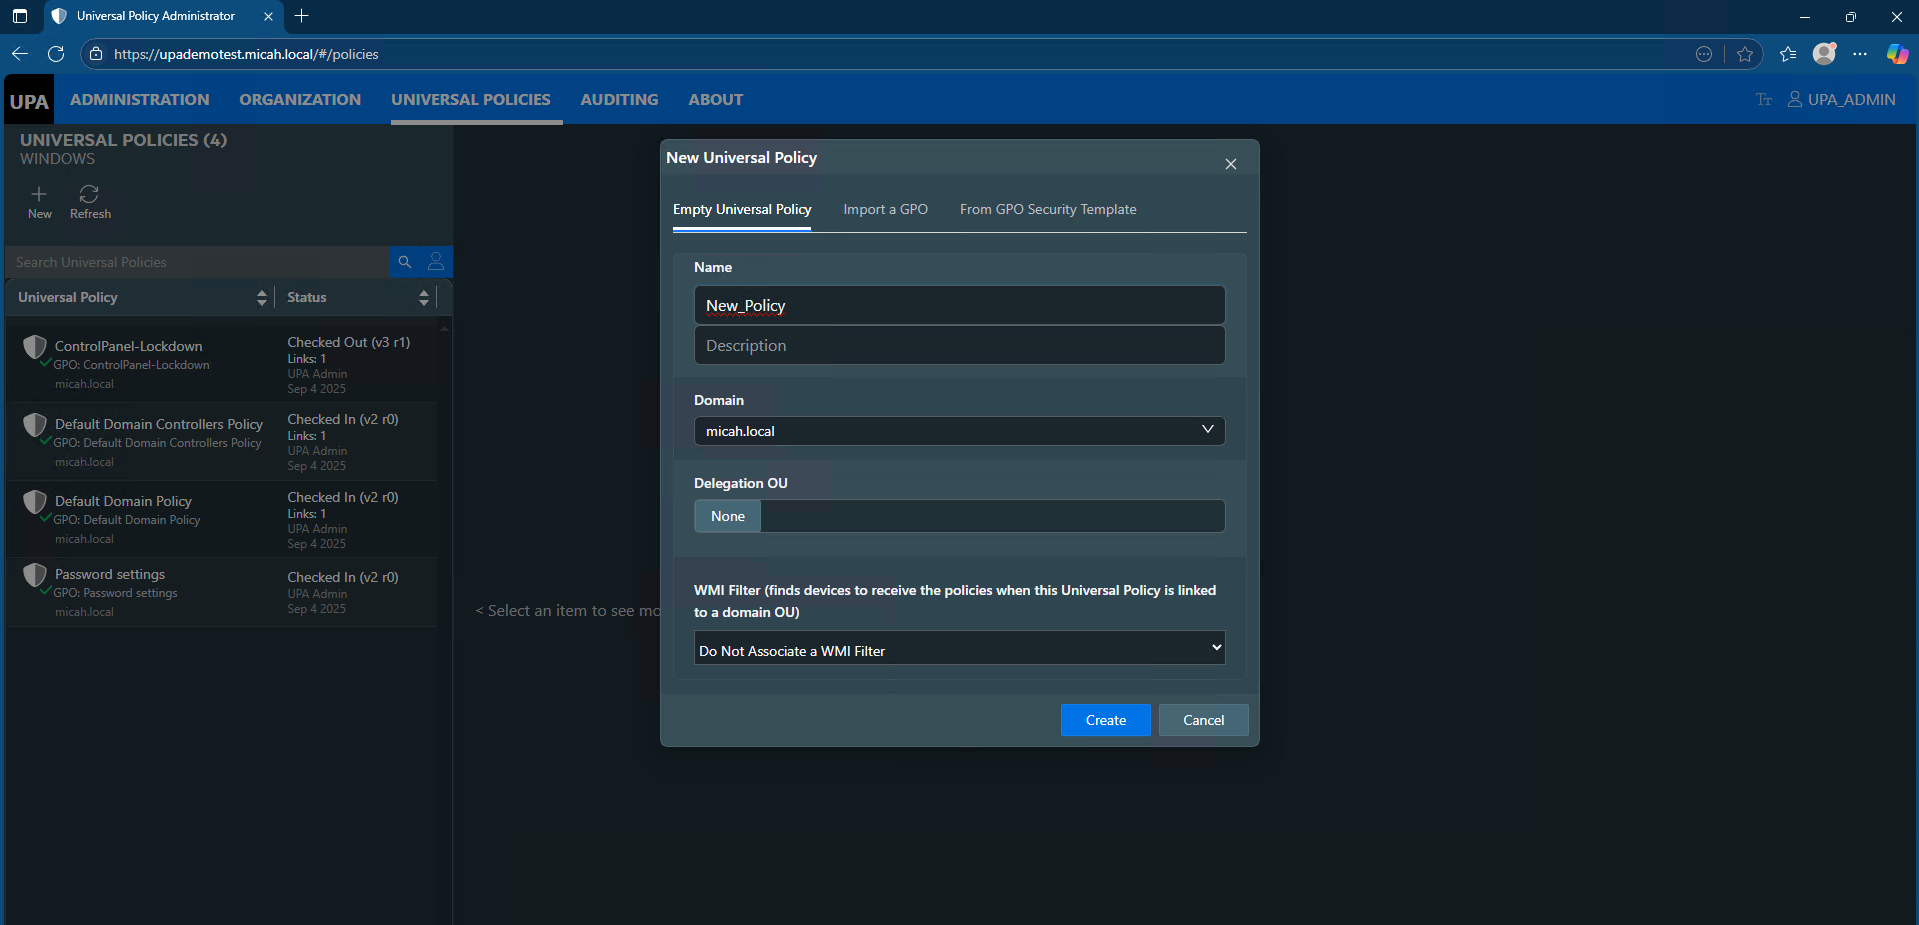Sort by the Status column
This screenshot has height=925, width=1919.
point(423,297)
